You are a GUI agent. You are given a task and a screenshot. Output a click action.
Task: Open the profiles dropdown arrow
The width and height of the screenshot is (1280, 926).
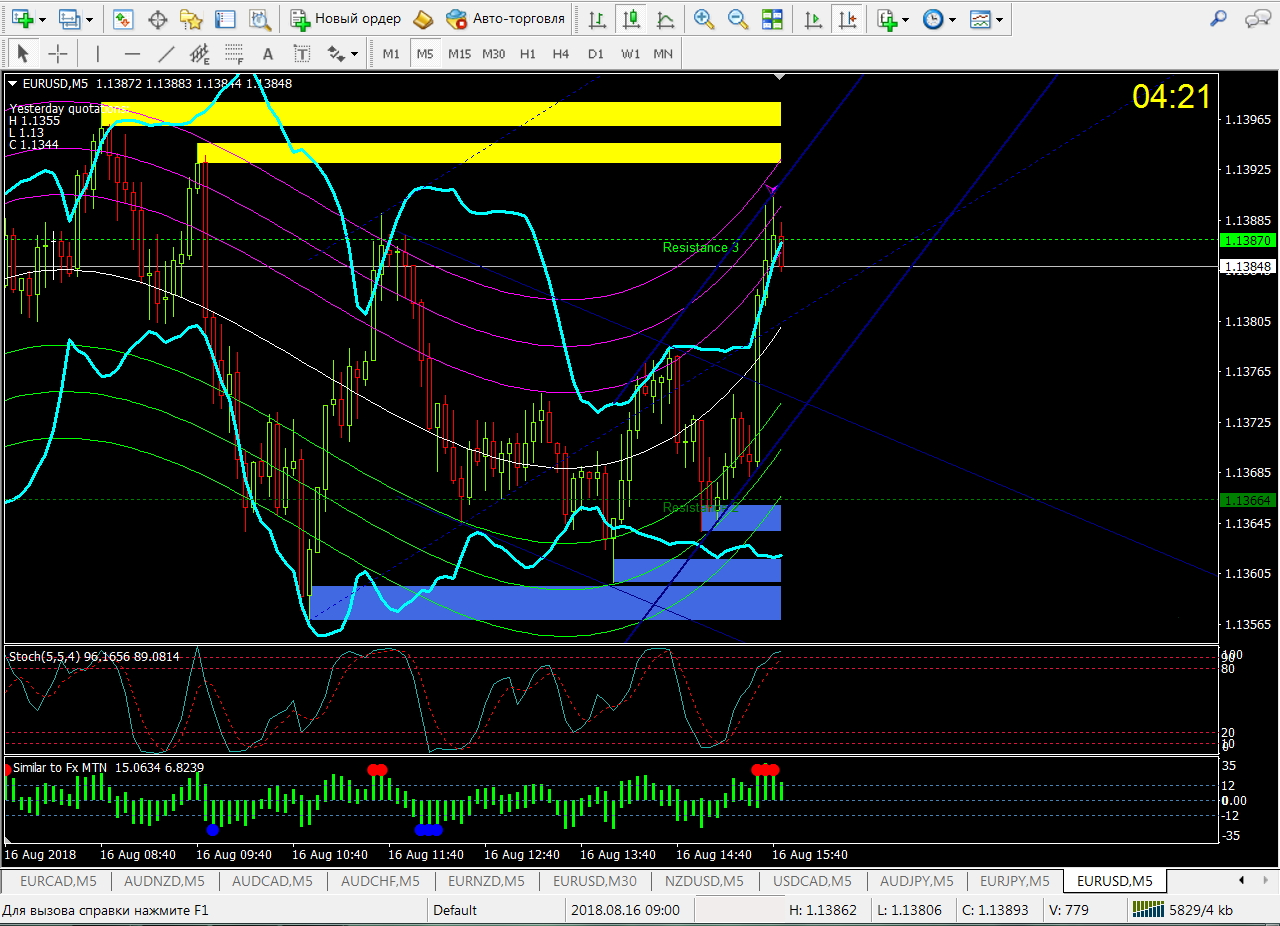click(89, 19)
